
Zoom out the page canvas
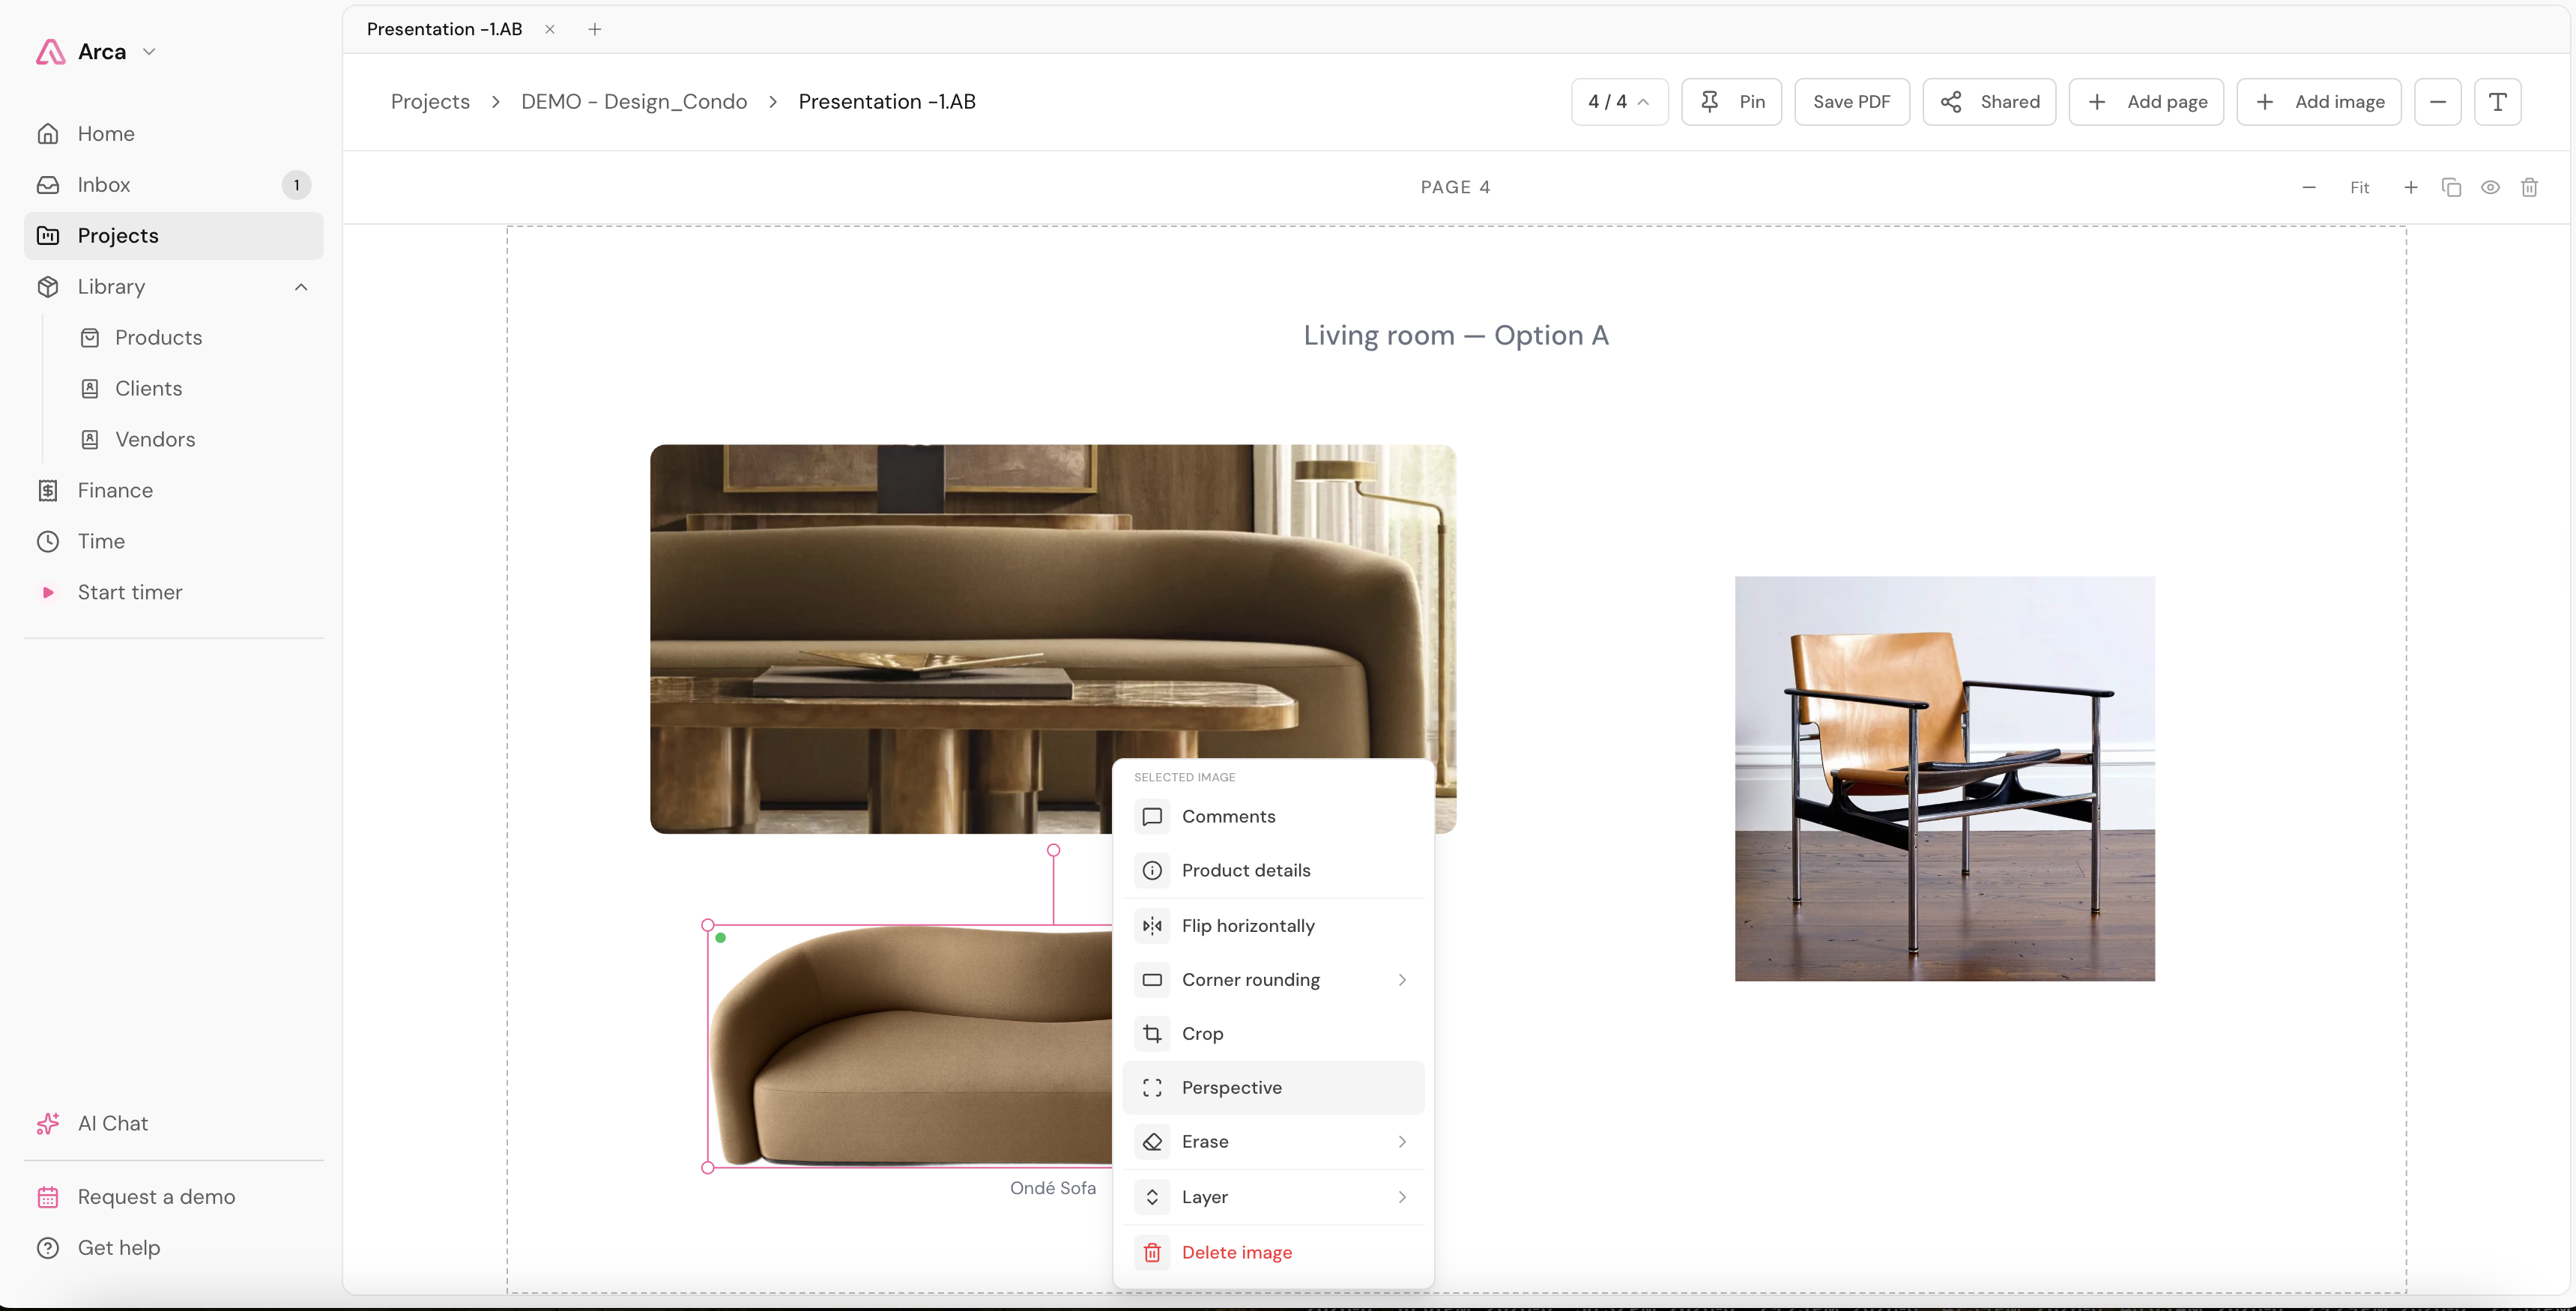[x=2309, y=187]
